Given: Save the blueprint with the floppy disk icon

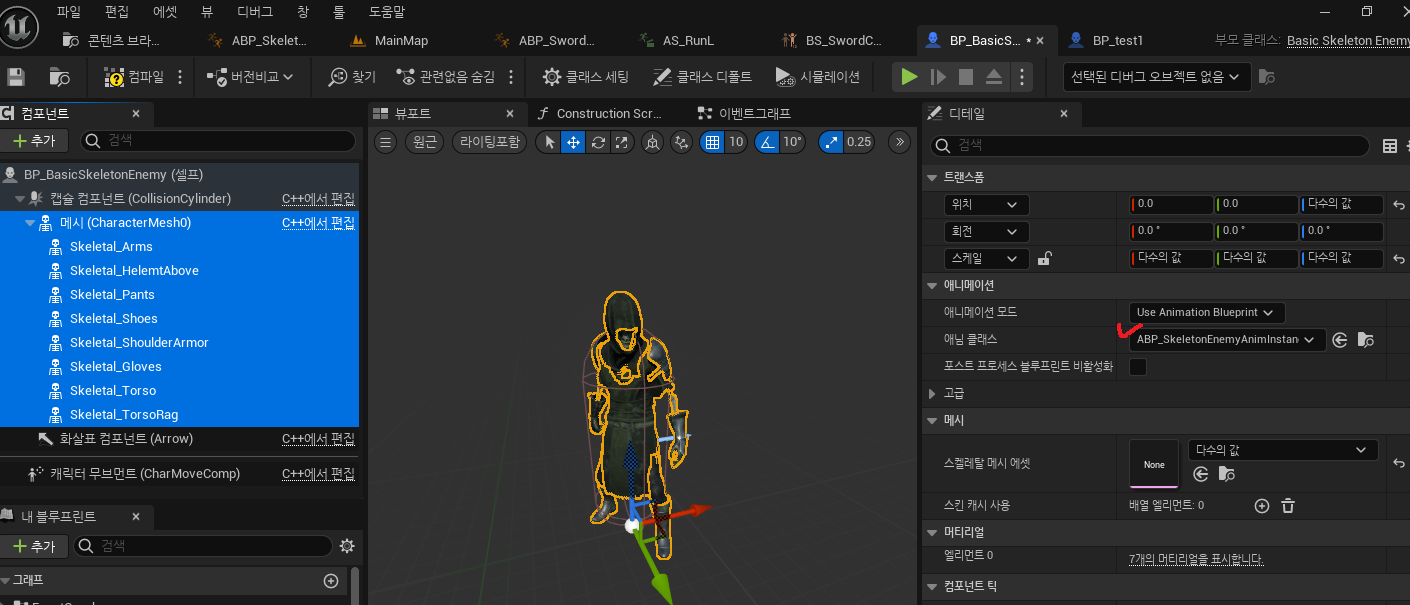Looking at the screenshot, I should click(x=16, y=77).
